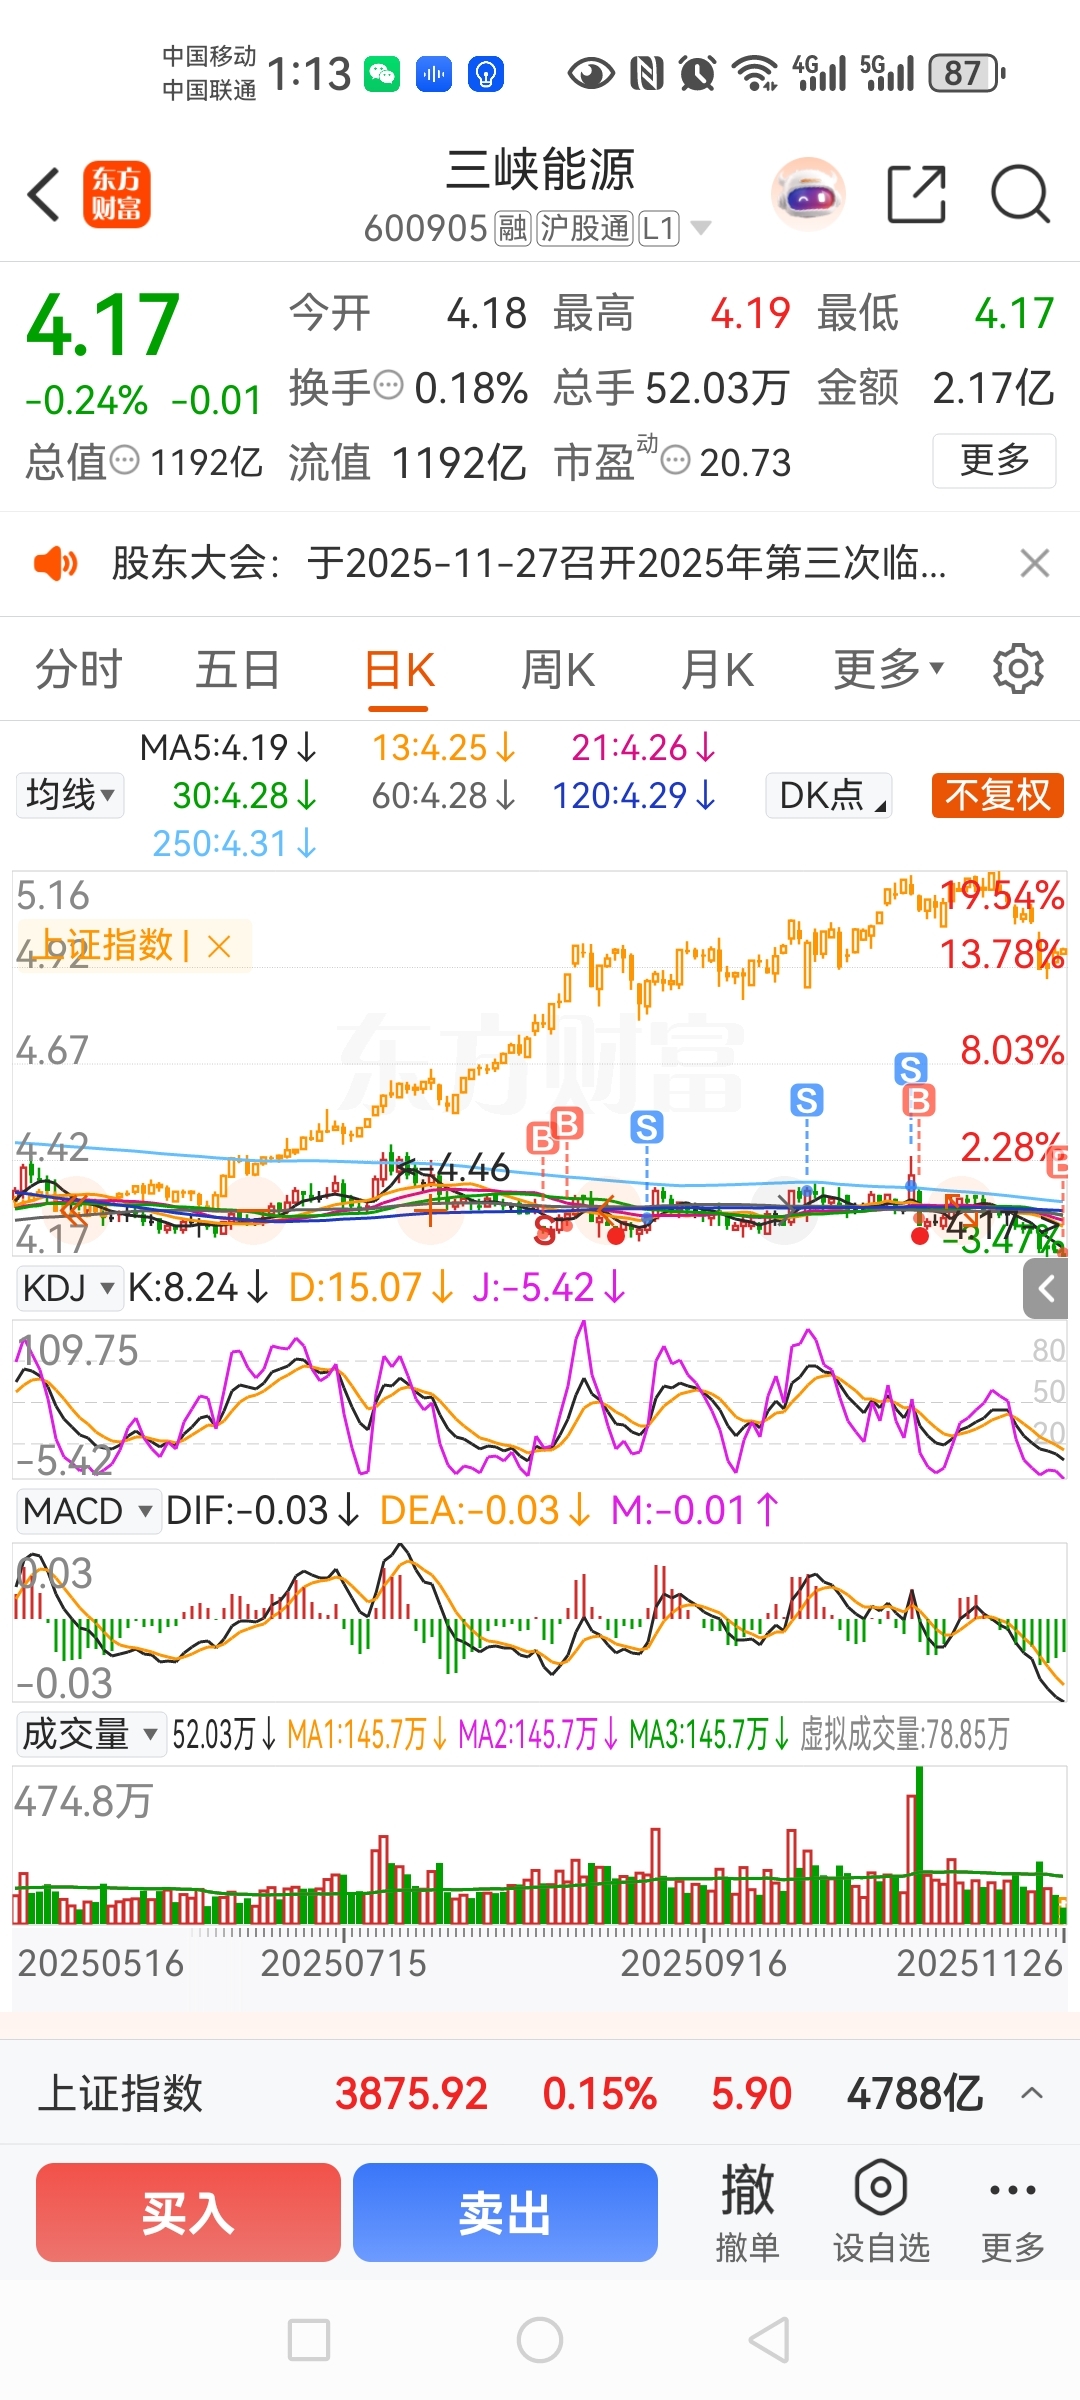Open the AI robot assistant avatar
Image resolution: width=1080 pixels, height=2400 pixels.
(x=808, y=194)
